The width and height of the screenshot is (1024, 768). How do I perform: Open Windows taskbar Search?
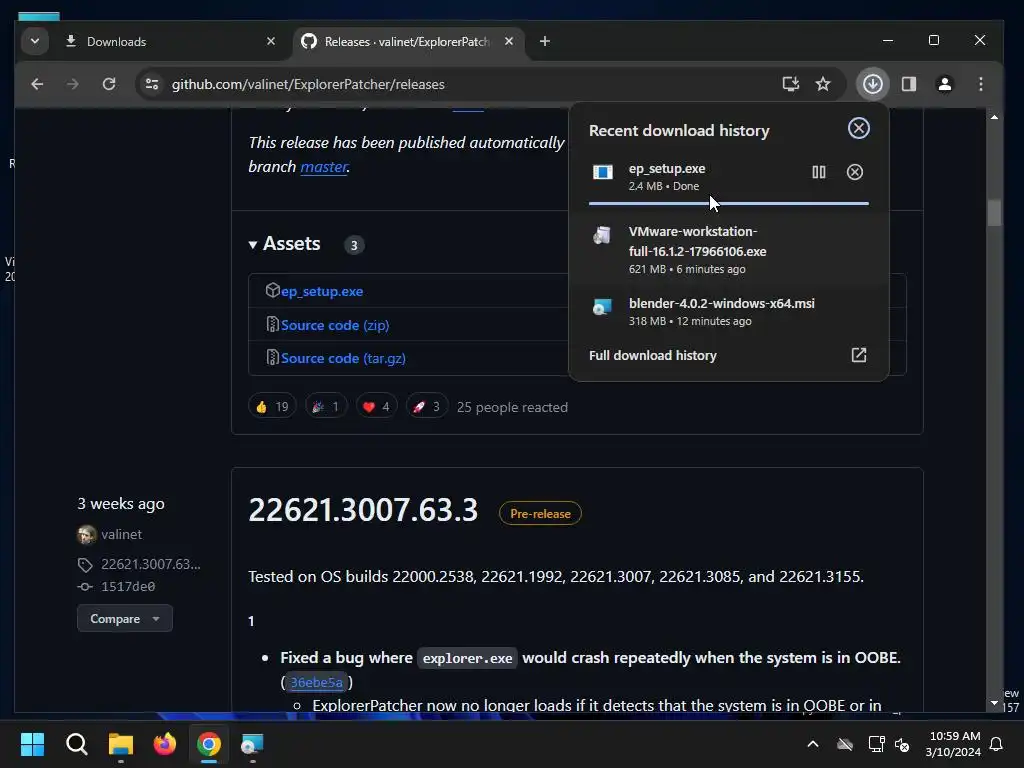click(76, 744)
